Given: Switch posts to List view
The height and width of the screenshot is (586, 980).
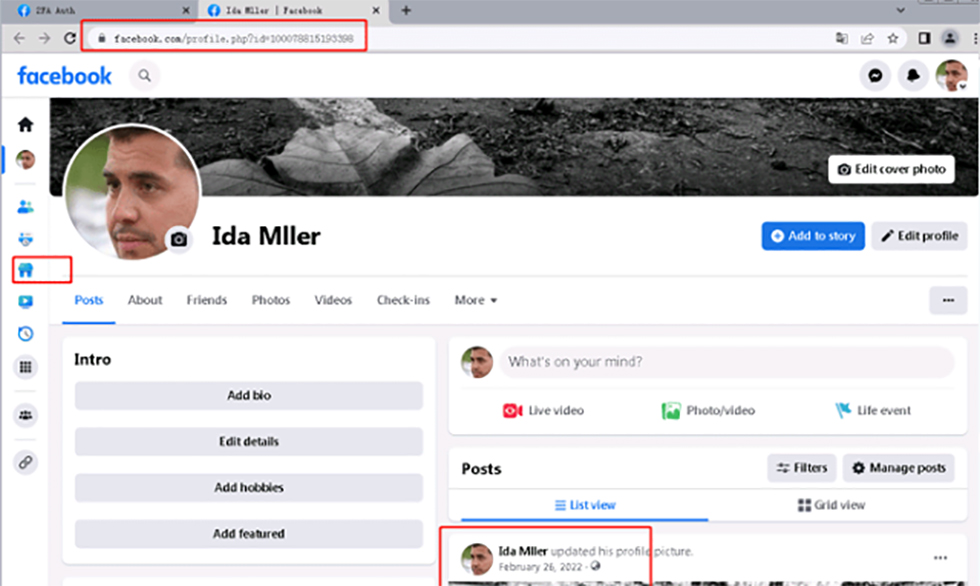Looking at the screenshot, I should [x=585, y=505].
